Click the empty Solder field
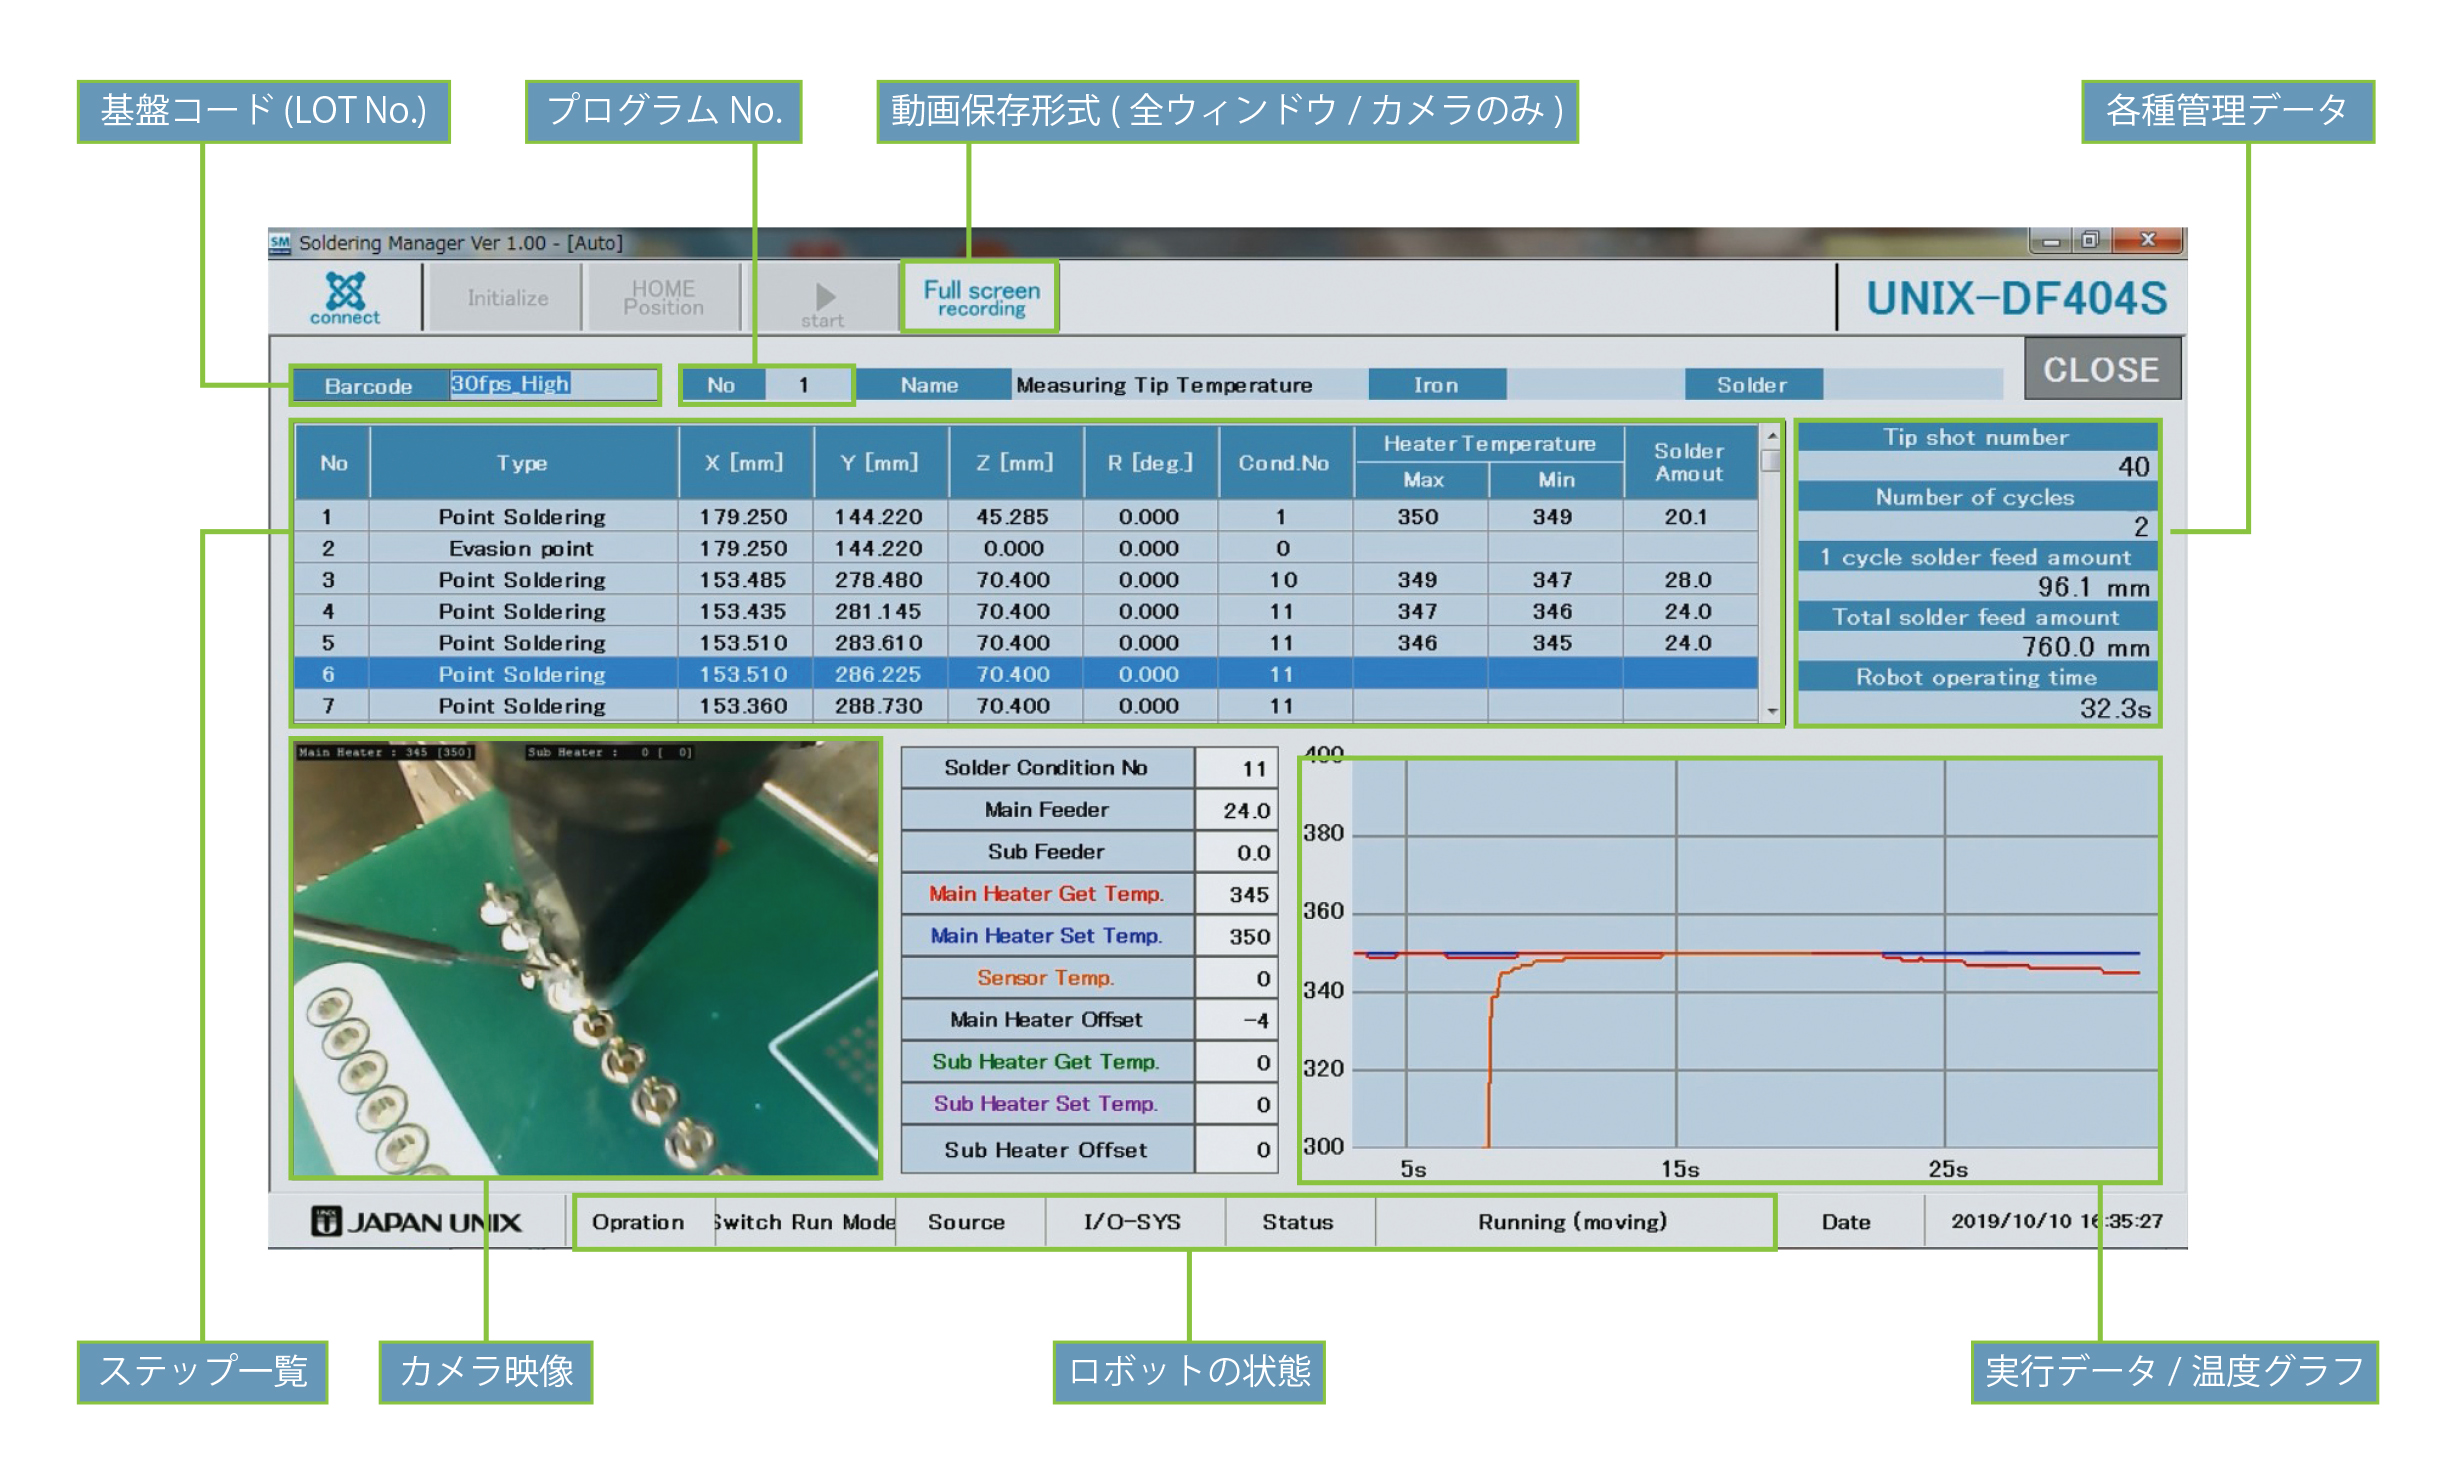 1912,385
